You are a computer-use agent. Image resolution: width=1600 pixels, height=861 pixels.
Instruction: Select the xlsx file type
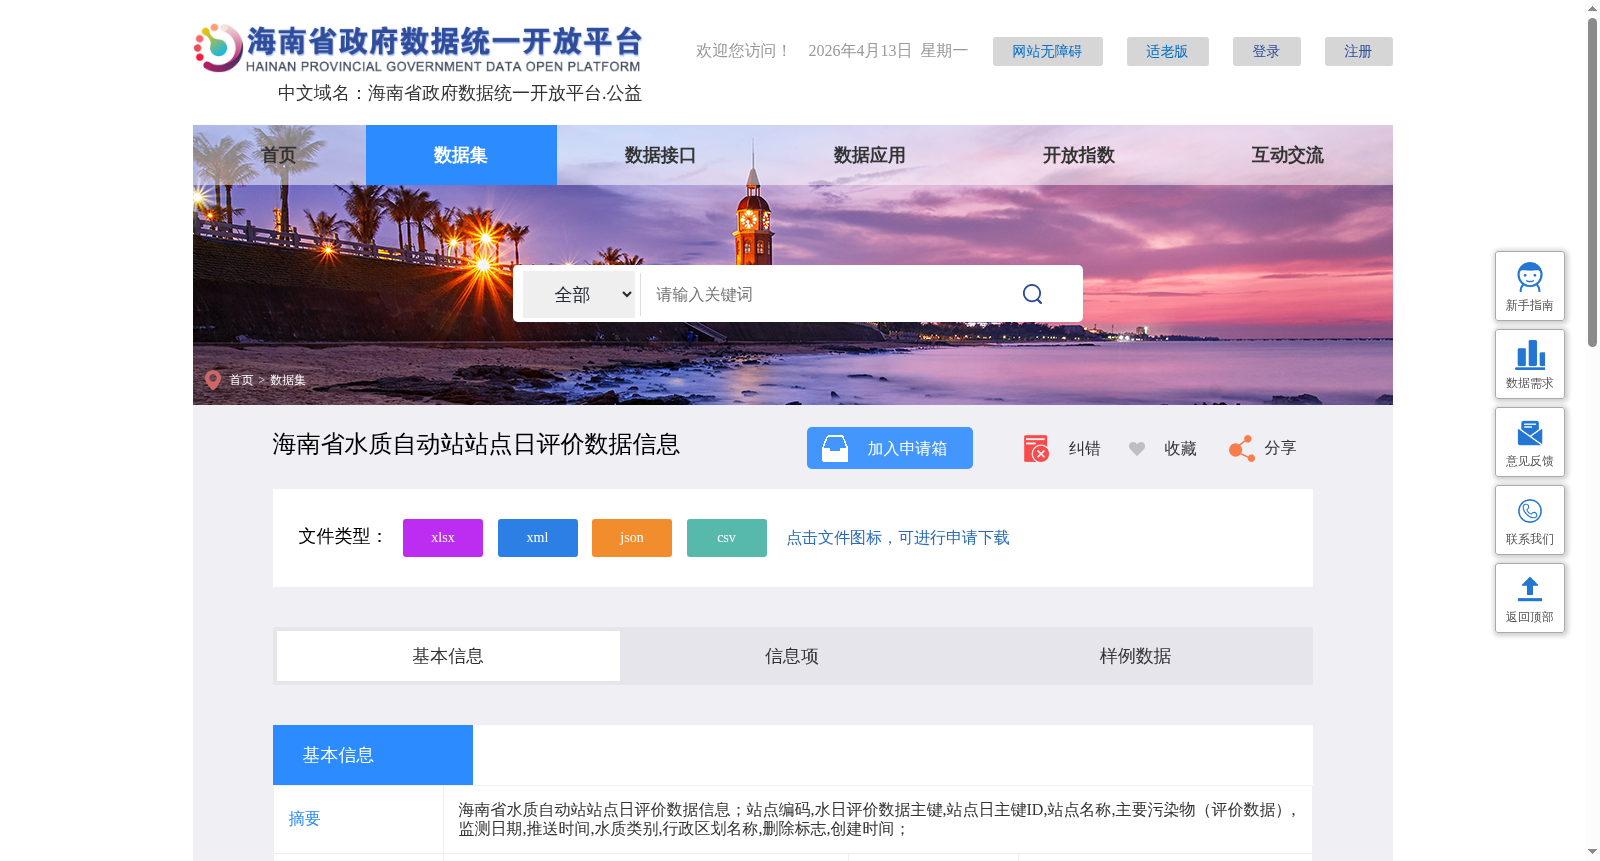(443, 538)
